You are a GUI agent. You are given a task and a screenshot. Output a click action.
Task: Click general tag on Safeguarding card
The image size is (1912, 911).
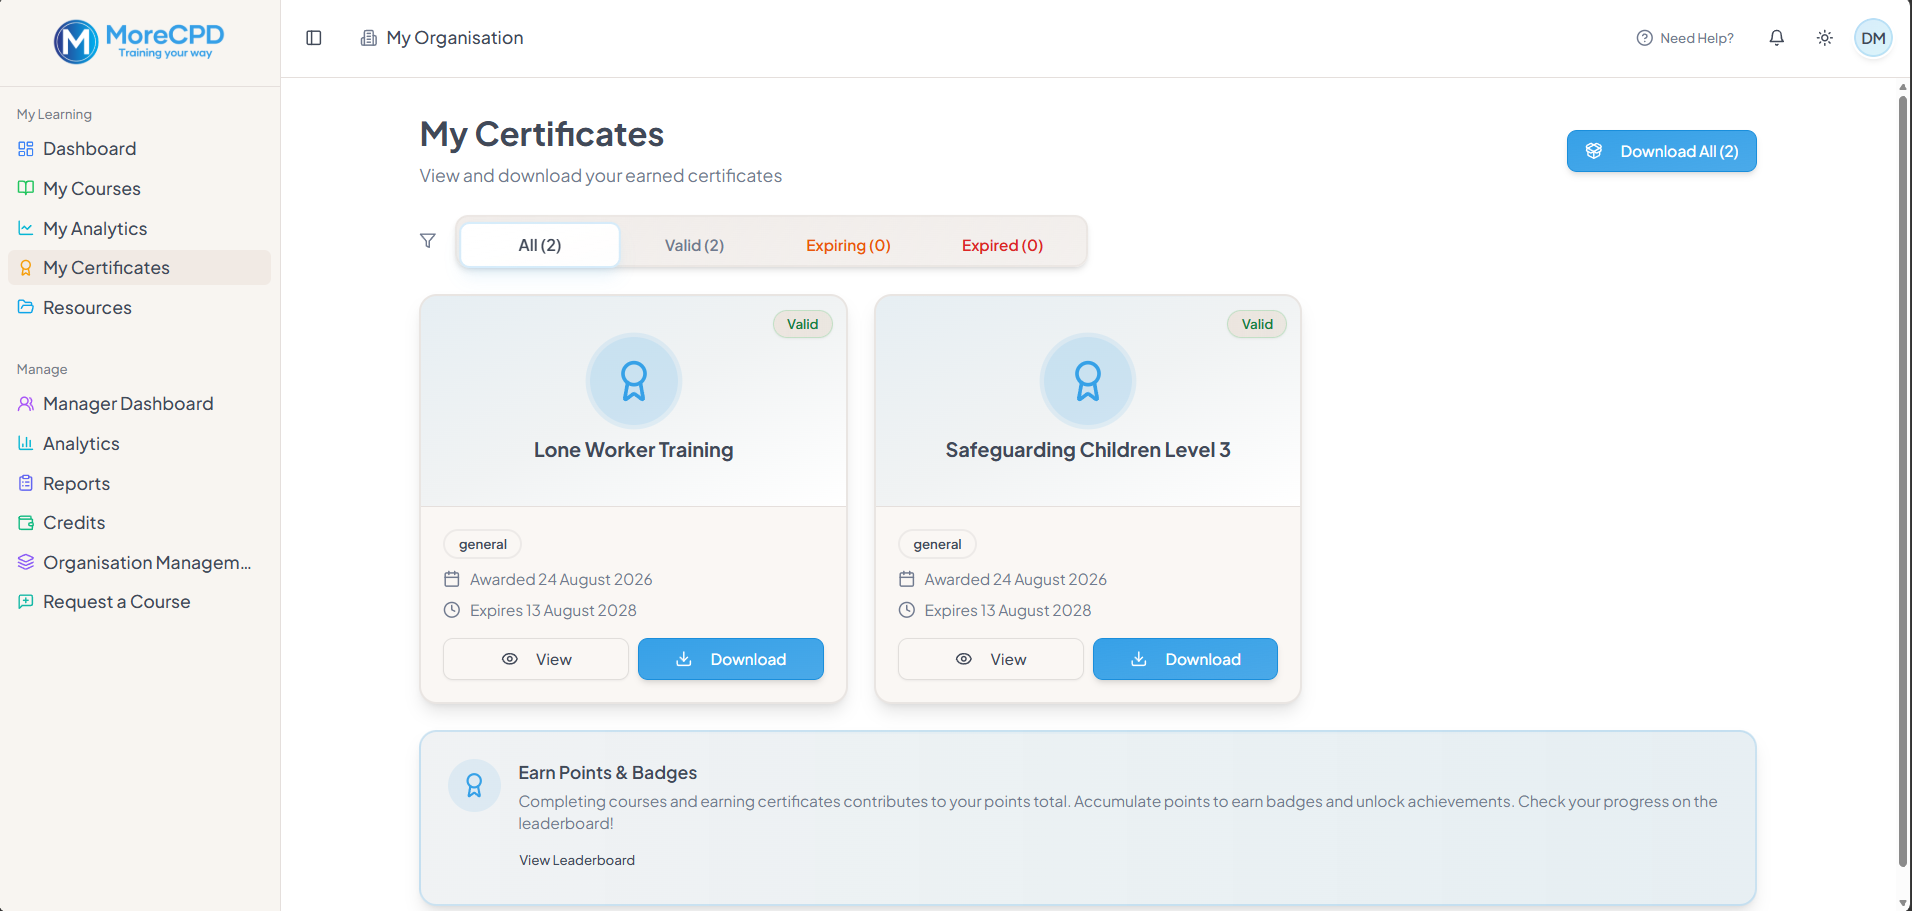(937, 544)
